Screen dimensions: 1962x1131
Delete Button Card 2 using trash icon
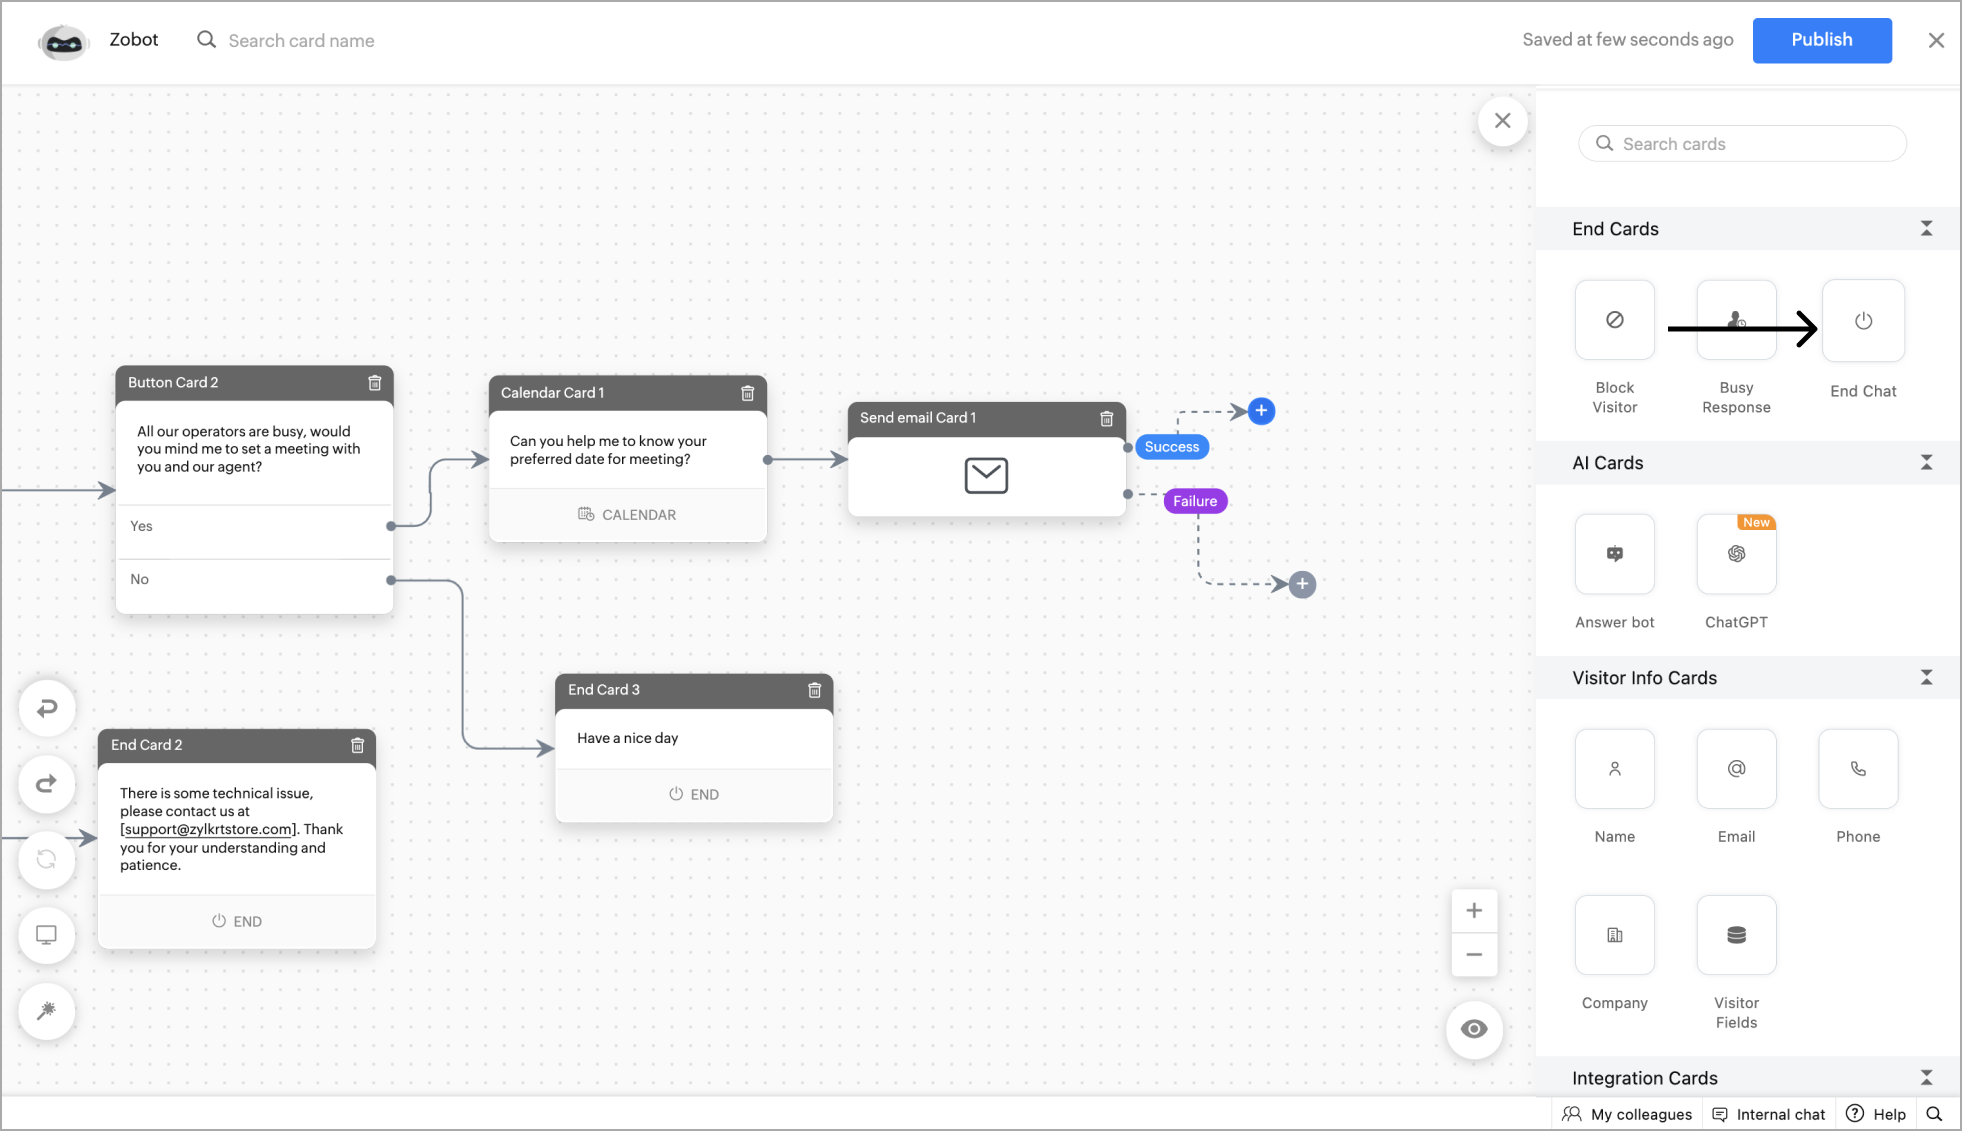375,383
